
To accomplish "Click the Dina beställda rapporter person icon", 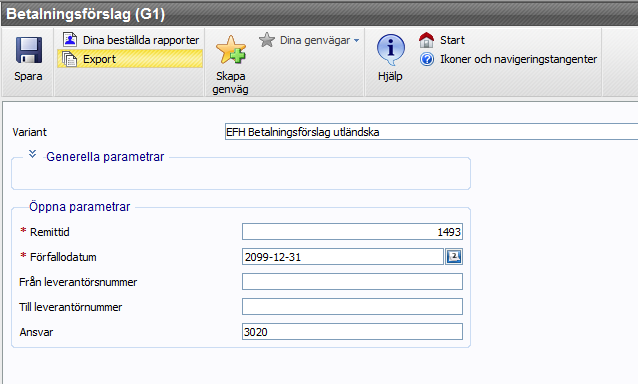I will (70, 39).
